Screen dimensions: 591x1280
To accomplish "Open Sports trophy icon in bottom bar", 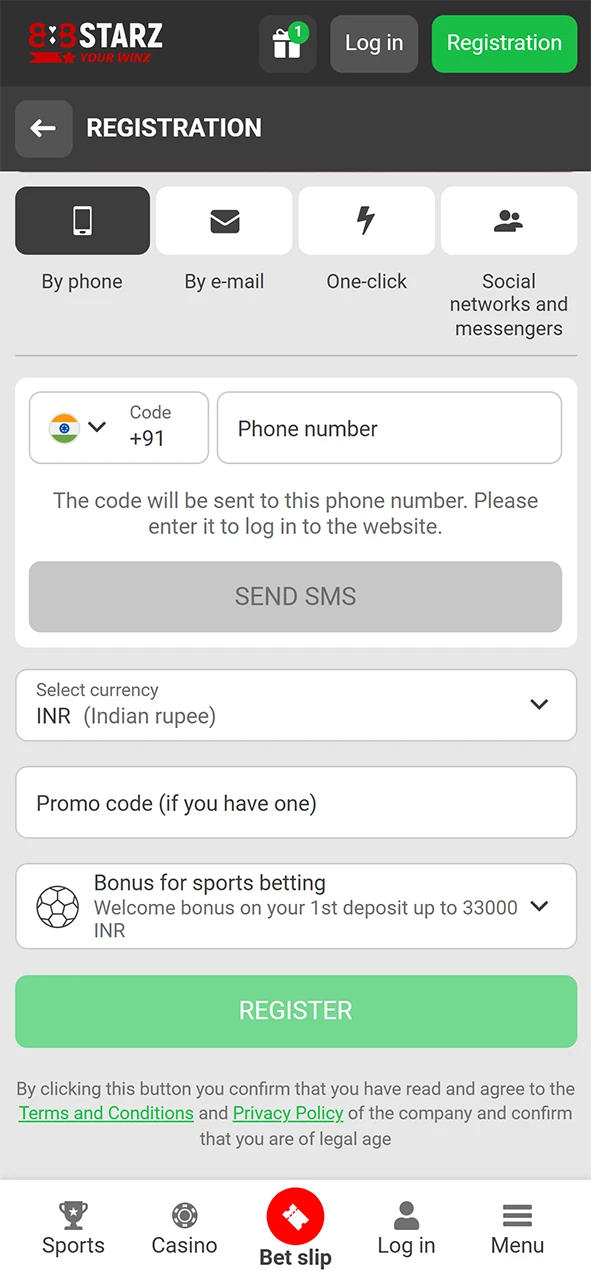I will click(73, 1215).
